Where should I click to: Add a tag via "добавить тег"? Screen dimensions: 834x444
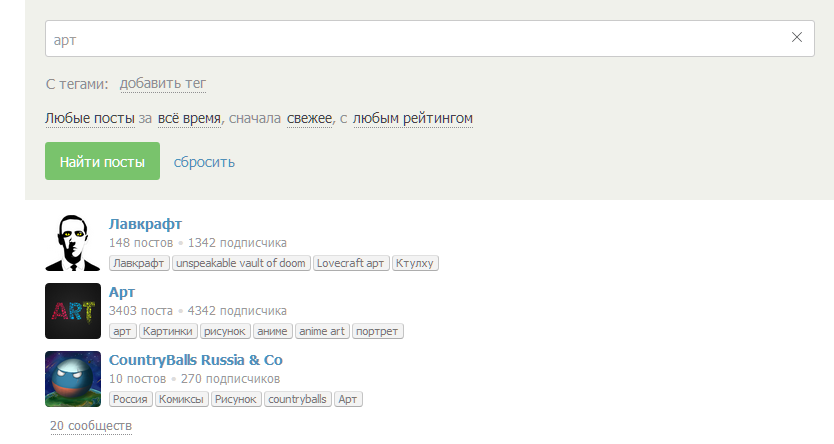pos(163,84)
